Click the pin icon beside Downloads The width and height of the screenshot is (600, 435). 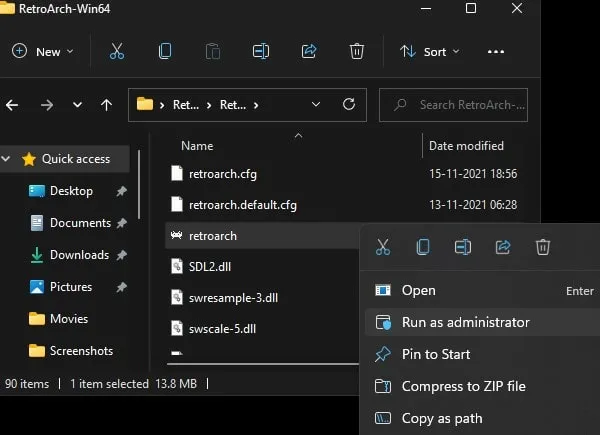[x=121, y=255]
